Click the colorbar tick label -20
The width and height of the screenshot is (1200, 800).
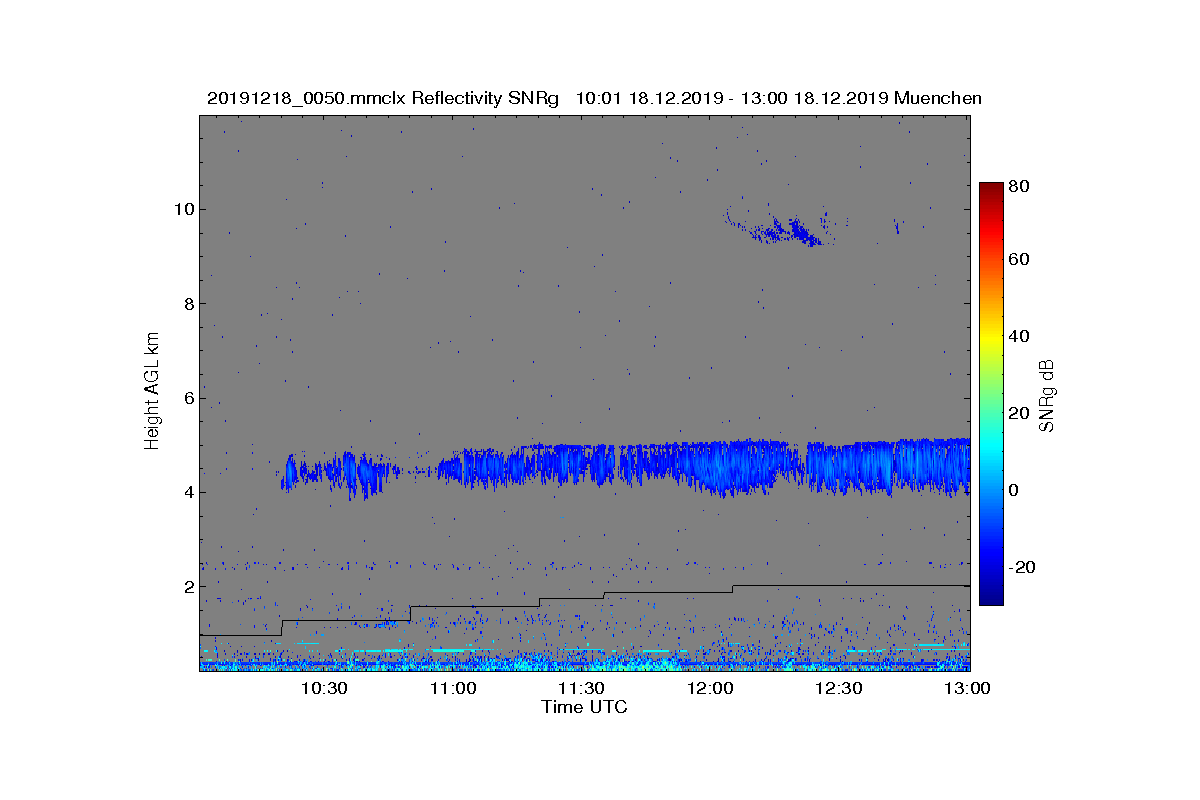click(1022, 567)
